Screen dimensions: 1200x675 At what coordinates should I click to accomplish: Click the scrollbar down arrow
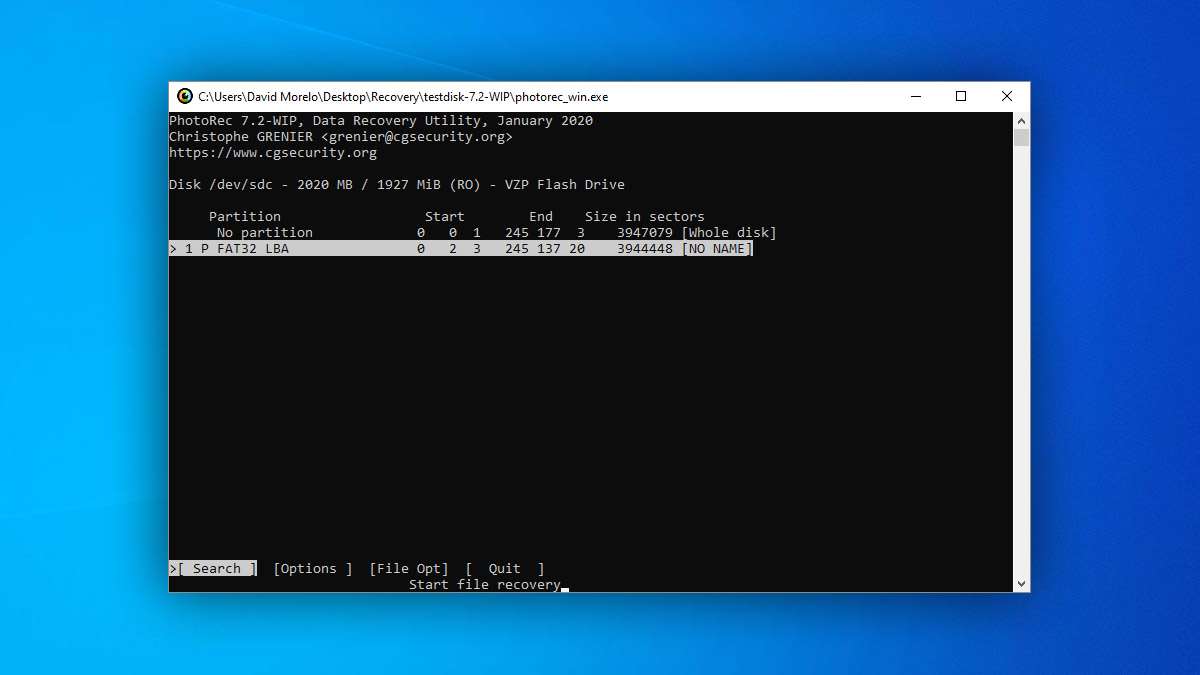tap(1021, 583)
